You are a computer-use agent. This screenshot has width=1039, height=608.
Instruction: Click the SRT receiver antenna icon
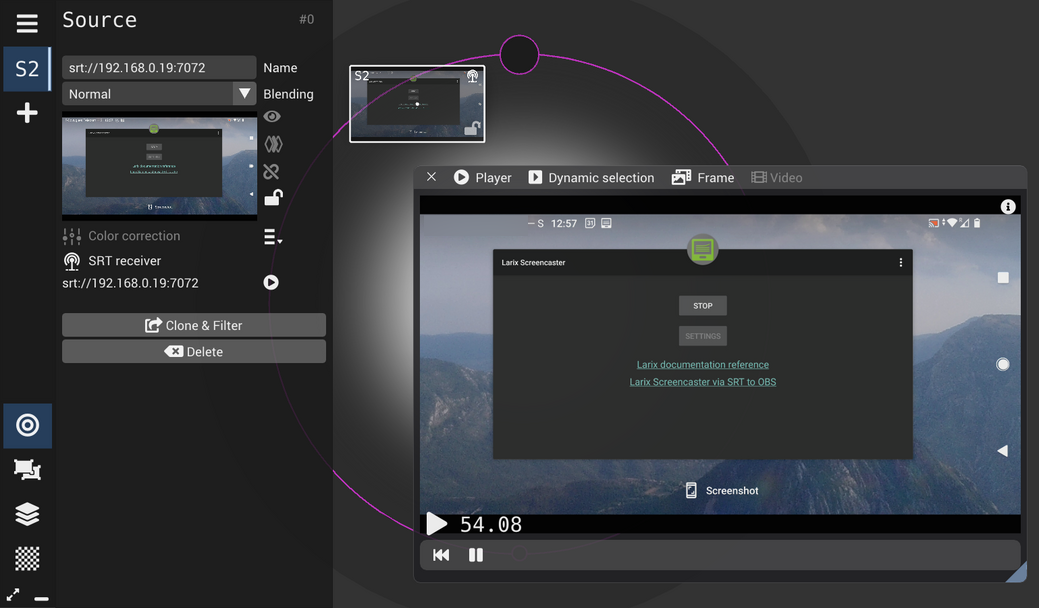[x=70, y=260]
